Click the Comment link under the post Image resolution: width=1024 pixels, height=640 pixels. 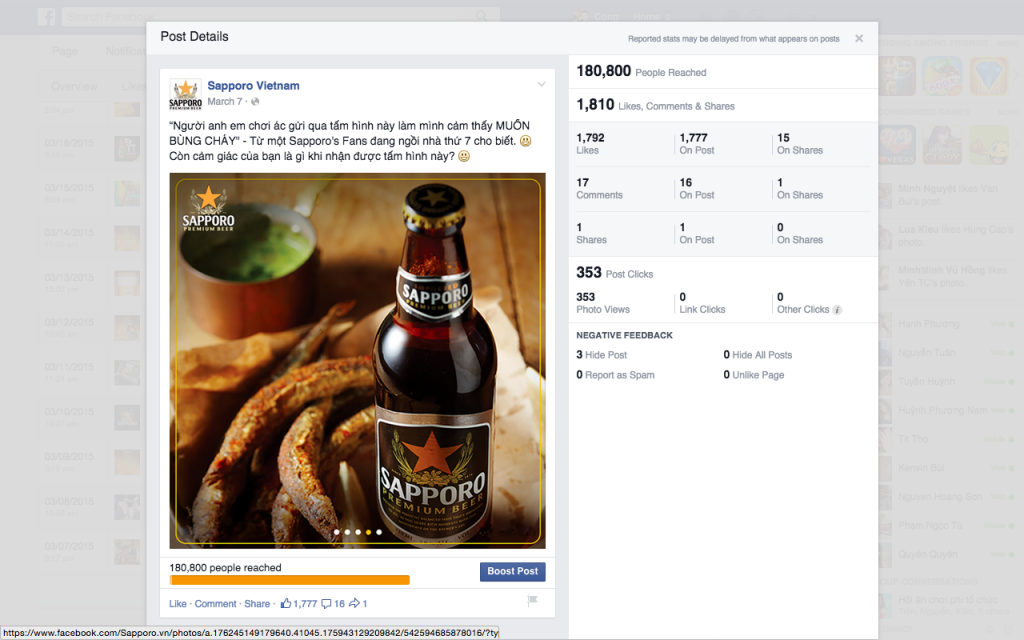pyautogui.click(x=216, y=603)
